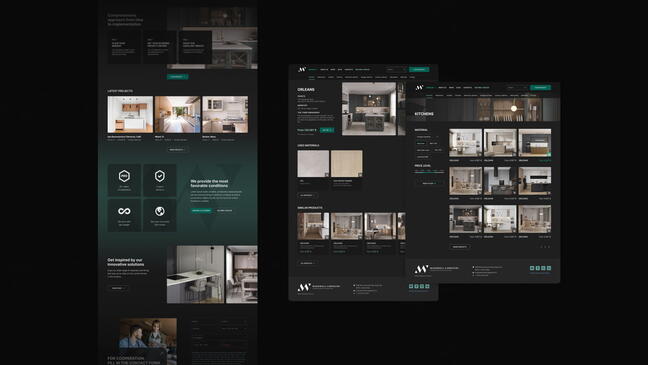Viewport: 648px width, 365px height.
Task: Click the Price Level slider on Kitchens page
Action: pyautogui.click(x=429, y=171)
